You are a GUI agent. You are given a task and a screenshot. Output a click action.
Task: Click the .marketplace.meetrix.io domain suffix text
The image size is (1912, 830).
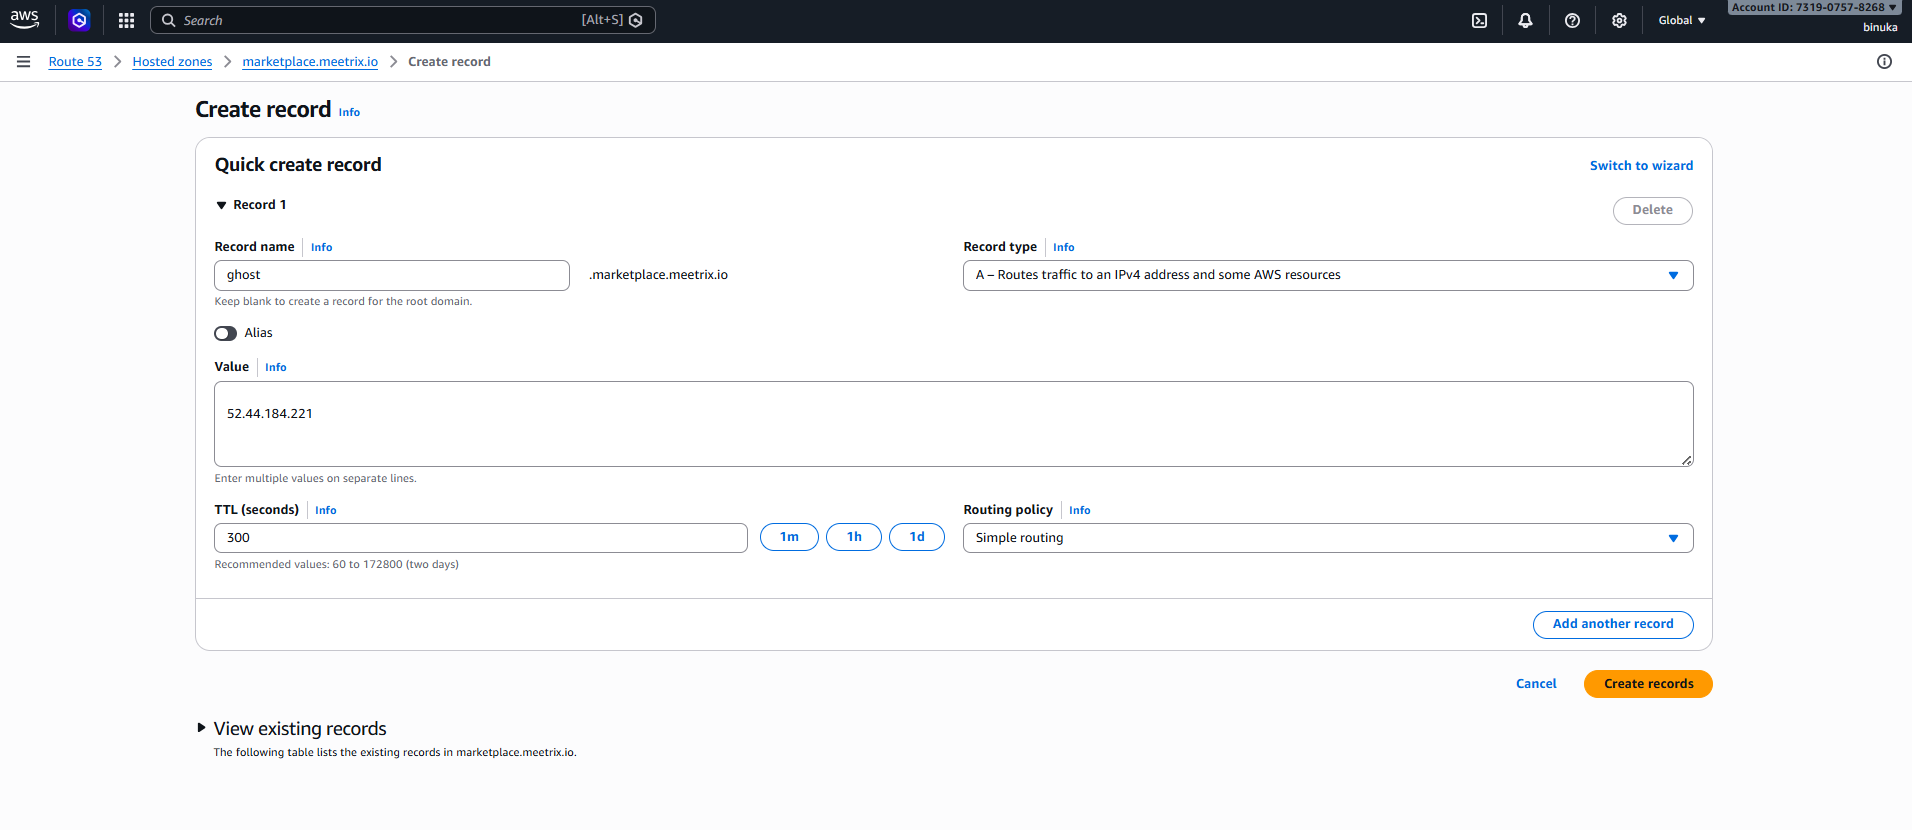659,275
